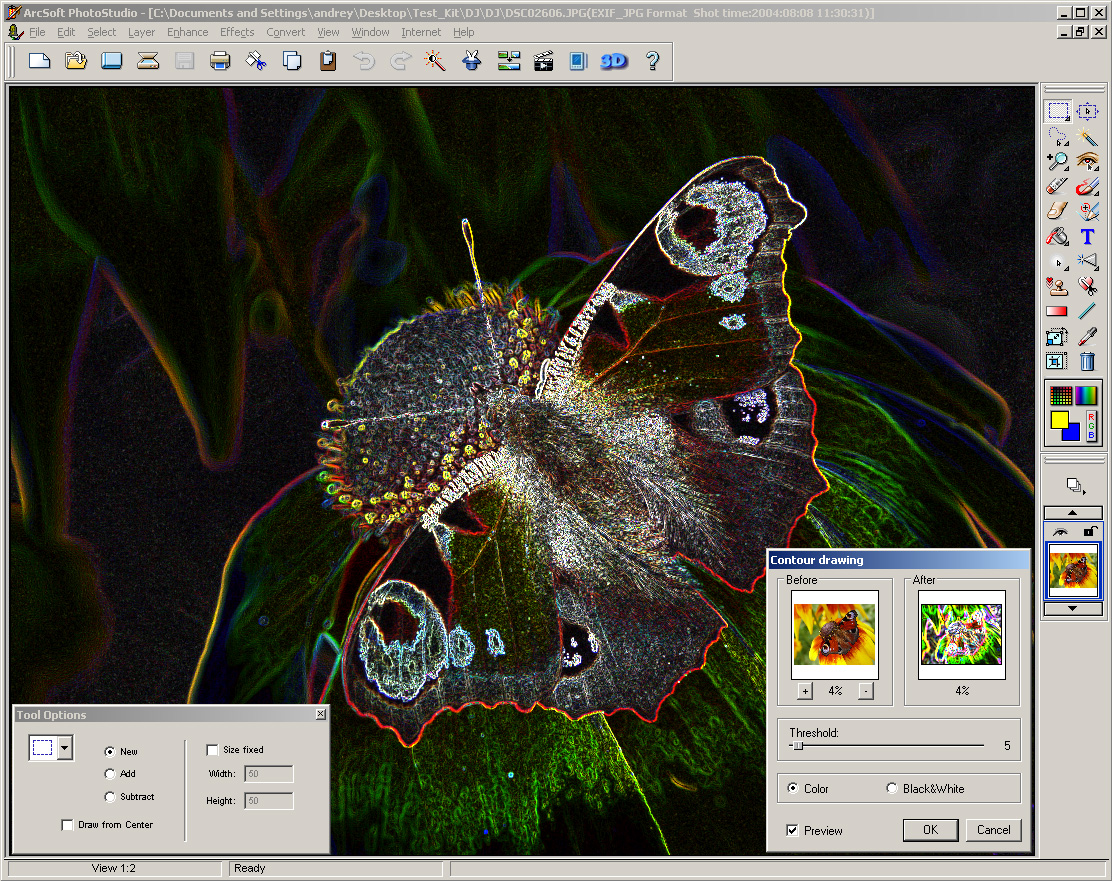1112x881 pixels.
Task: Select the Text tool
Action: tap(1088, 237)
